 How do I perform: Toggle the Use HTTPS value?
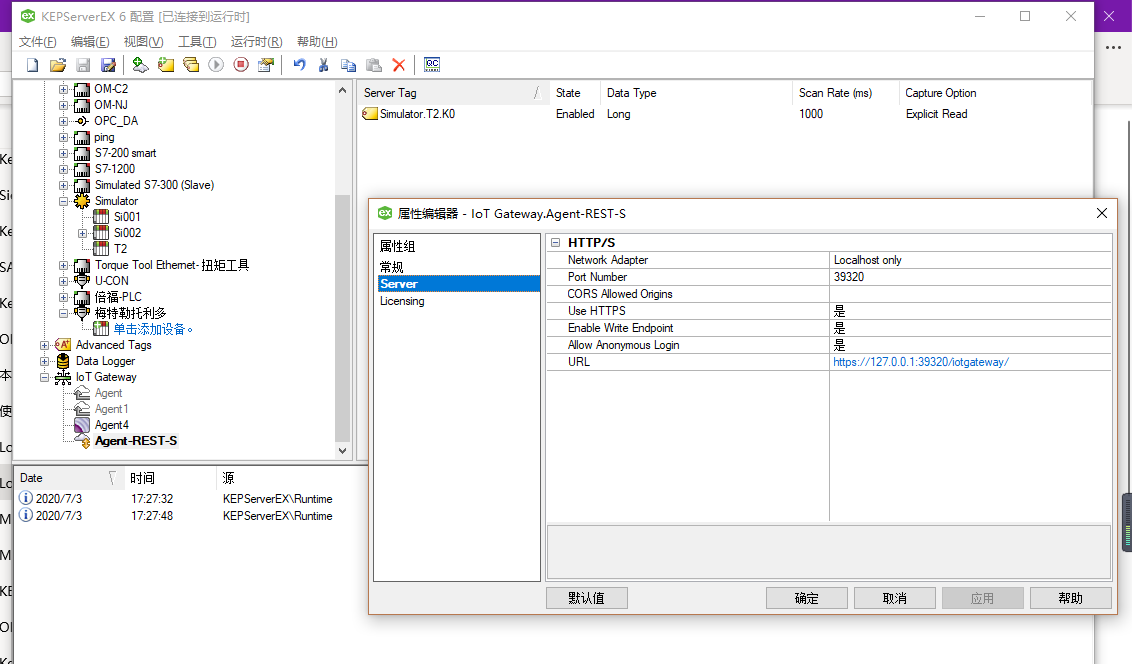point(970,311)
